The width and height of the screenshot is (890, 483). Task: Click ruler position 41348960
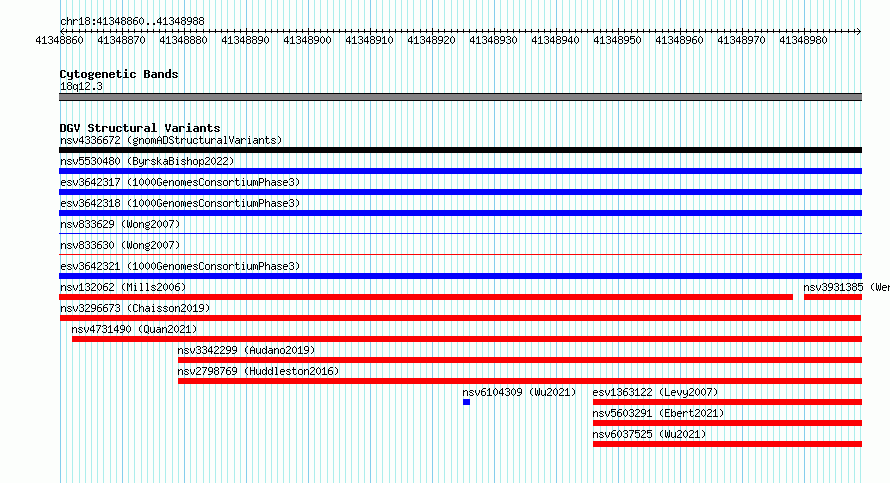coord(679,40)
